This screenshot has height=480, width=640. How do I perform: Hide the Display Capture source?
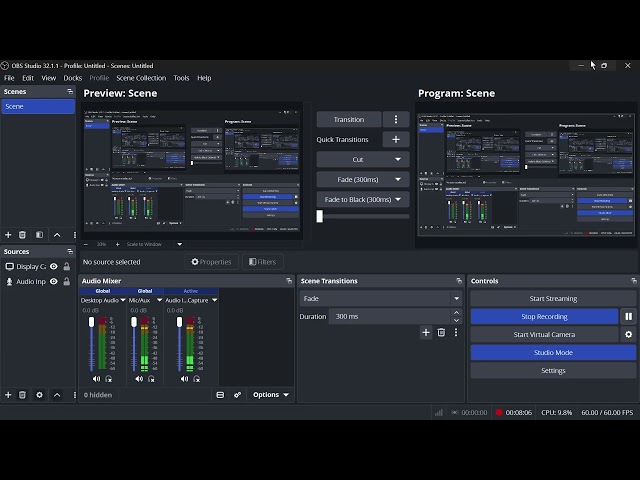click(x=53, y=267)
